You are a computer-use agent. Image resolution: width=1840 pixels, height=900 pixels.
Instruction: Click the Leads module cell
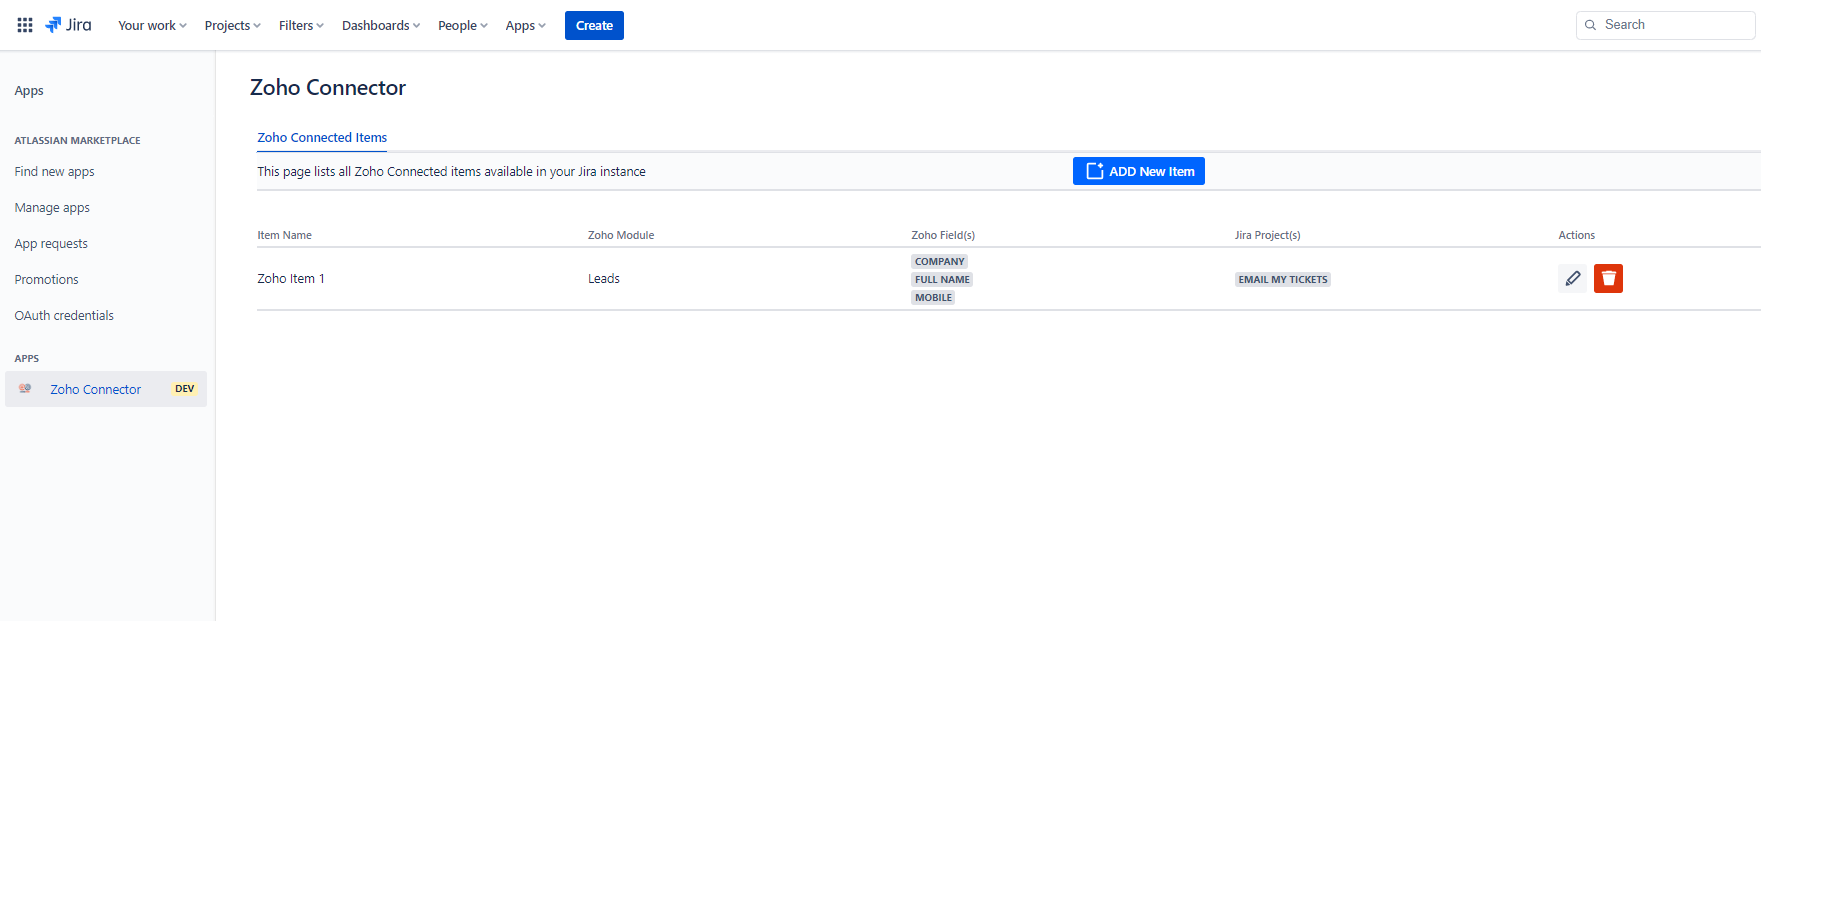point(604,279)
